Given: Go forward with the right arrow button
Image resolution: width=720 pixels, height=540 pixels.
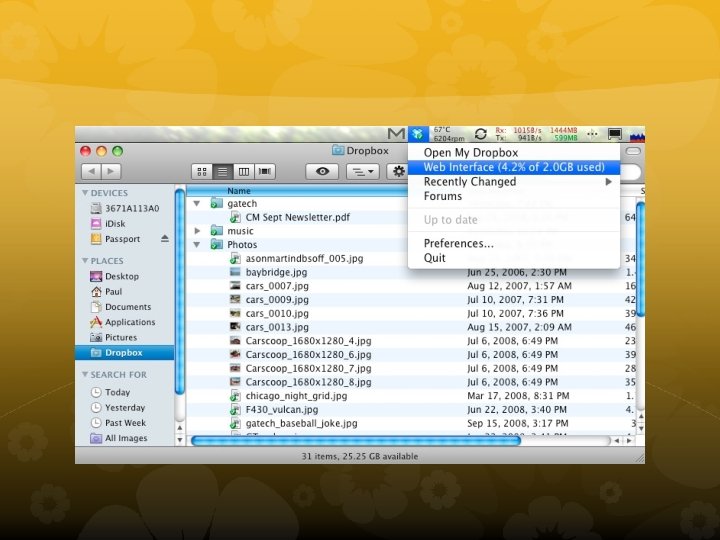Looking at the screenshot, I should point(111,171).
